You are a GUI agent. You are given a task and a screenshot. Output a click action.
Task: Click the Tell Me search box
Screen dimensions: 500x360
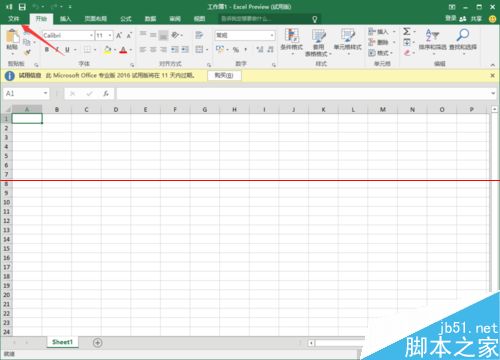click(269, 19)
